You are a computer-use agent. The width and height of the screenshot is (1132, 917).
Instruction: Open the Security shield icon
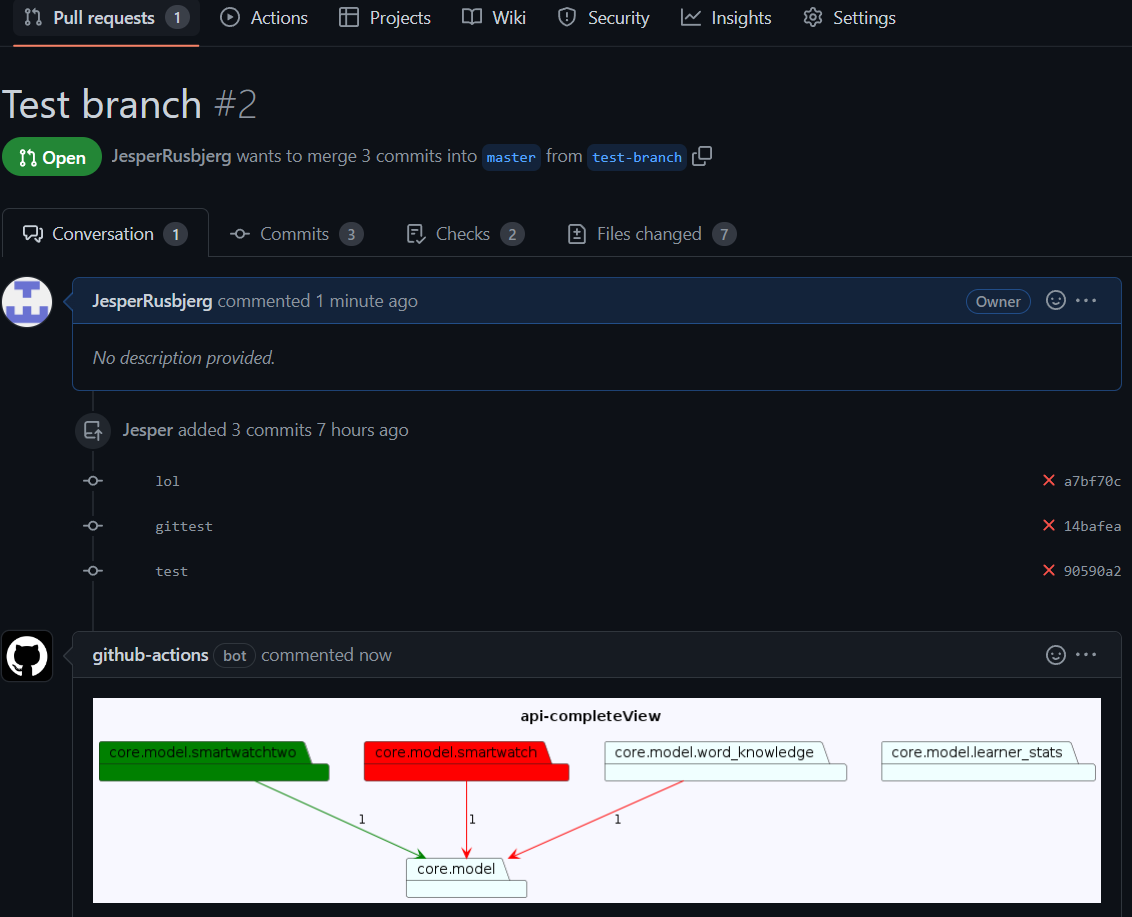(567, 17)
